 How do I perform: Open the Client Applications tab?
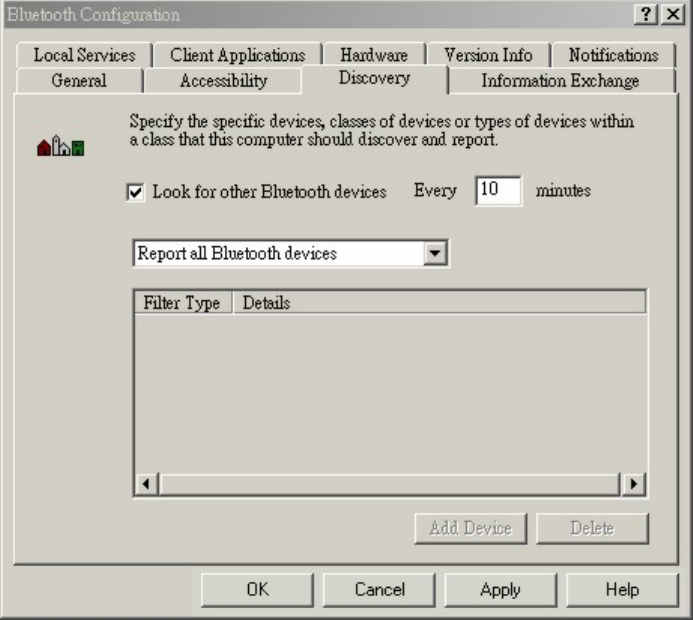238,55
